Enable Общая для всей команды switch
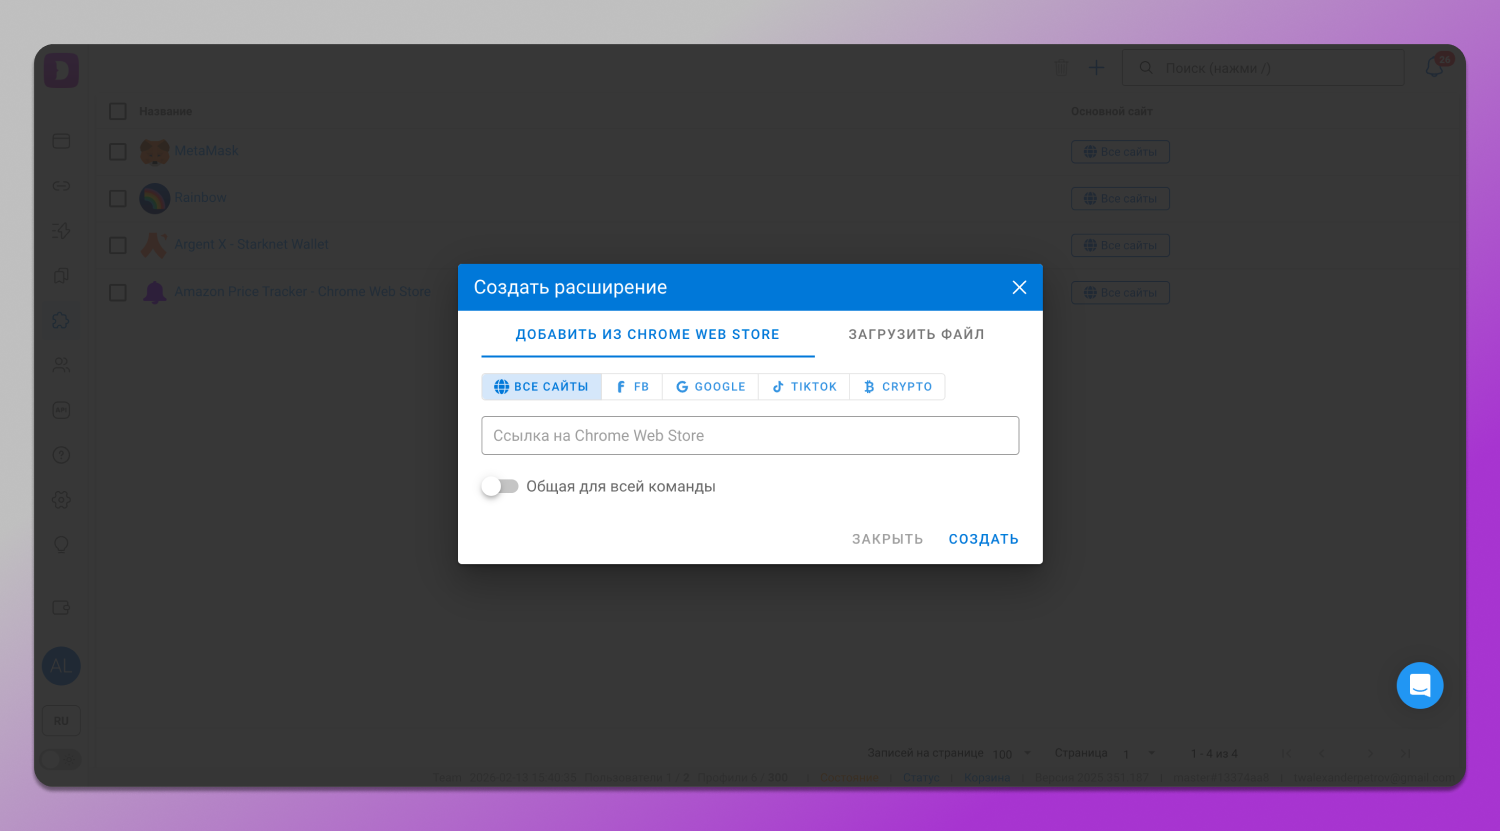 pyautogui.click(x=500, y=487)
